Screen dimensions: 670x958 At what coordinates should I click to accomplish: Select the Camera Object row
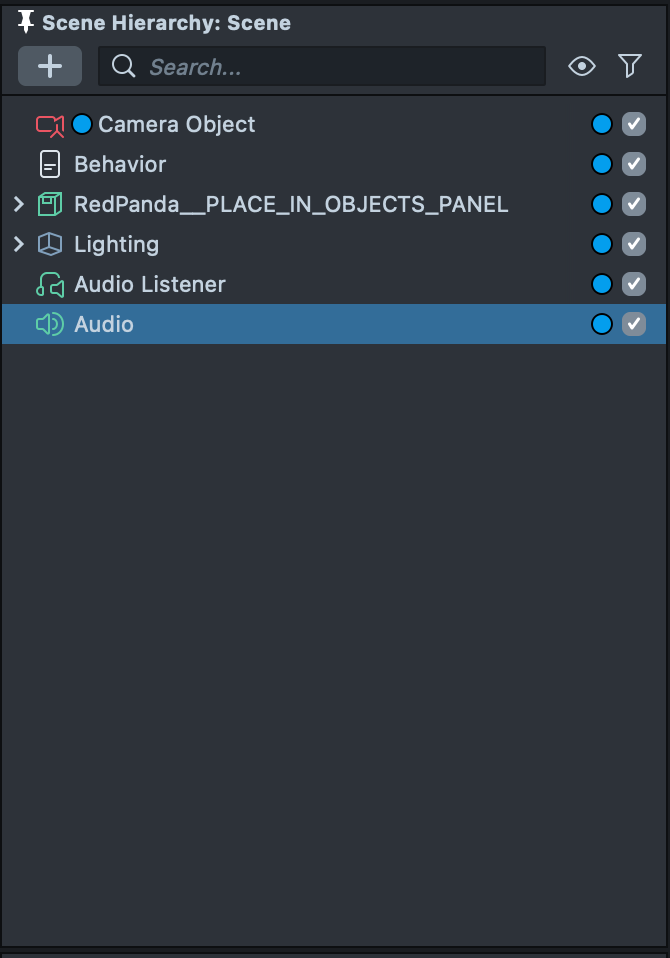(177, 124)
